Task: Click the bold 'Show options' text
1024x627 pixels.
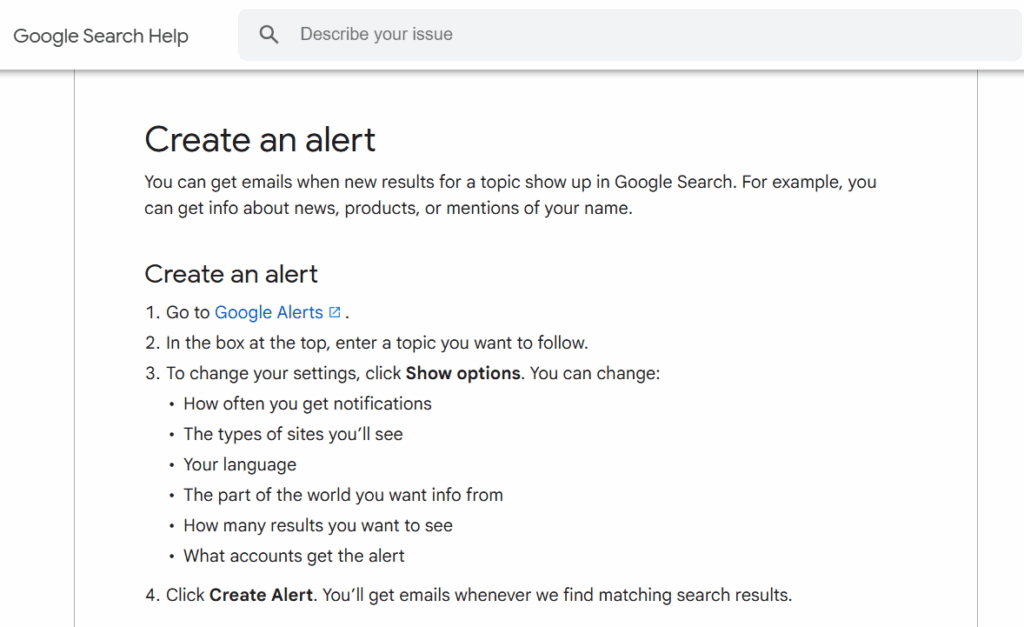Action: coord(463,373)
